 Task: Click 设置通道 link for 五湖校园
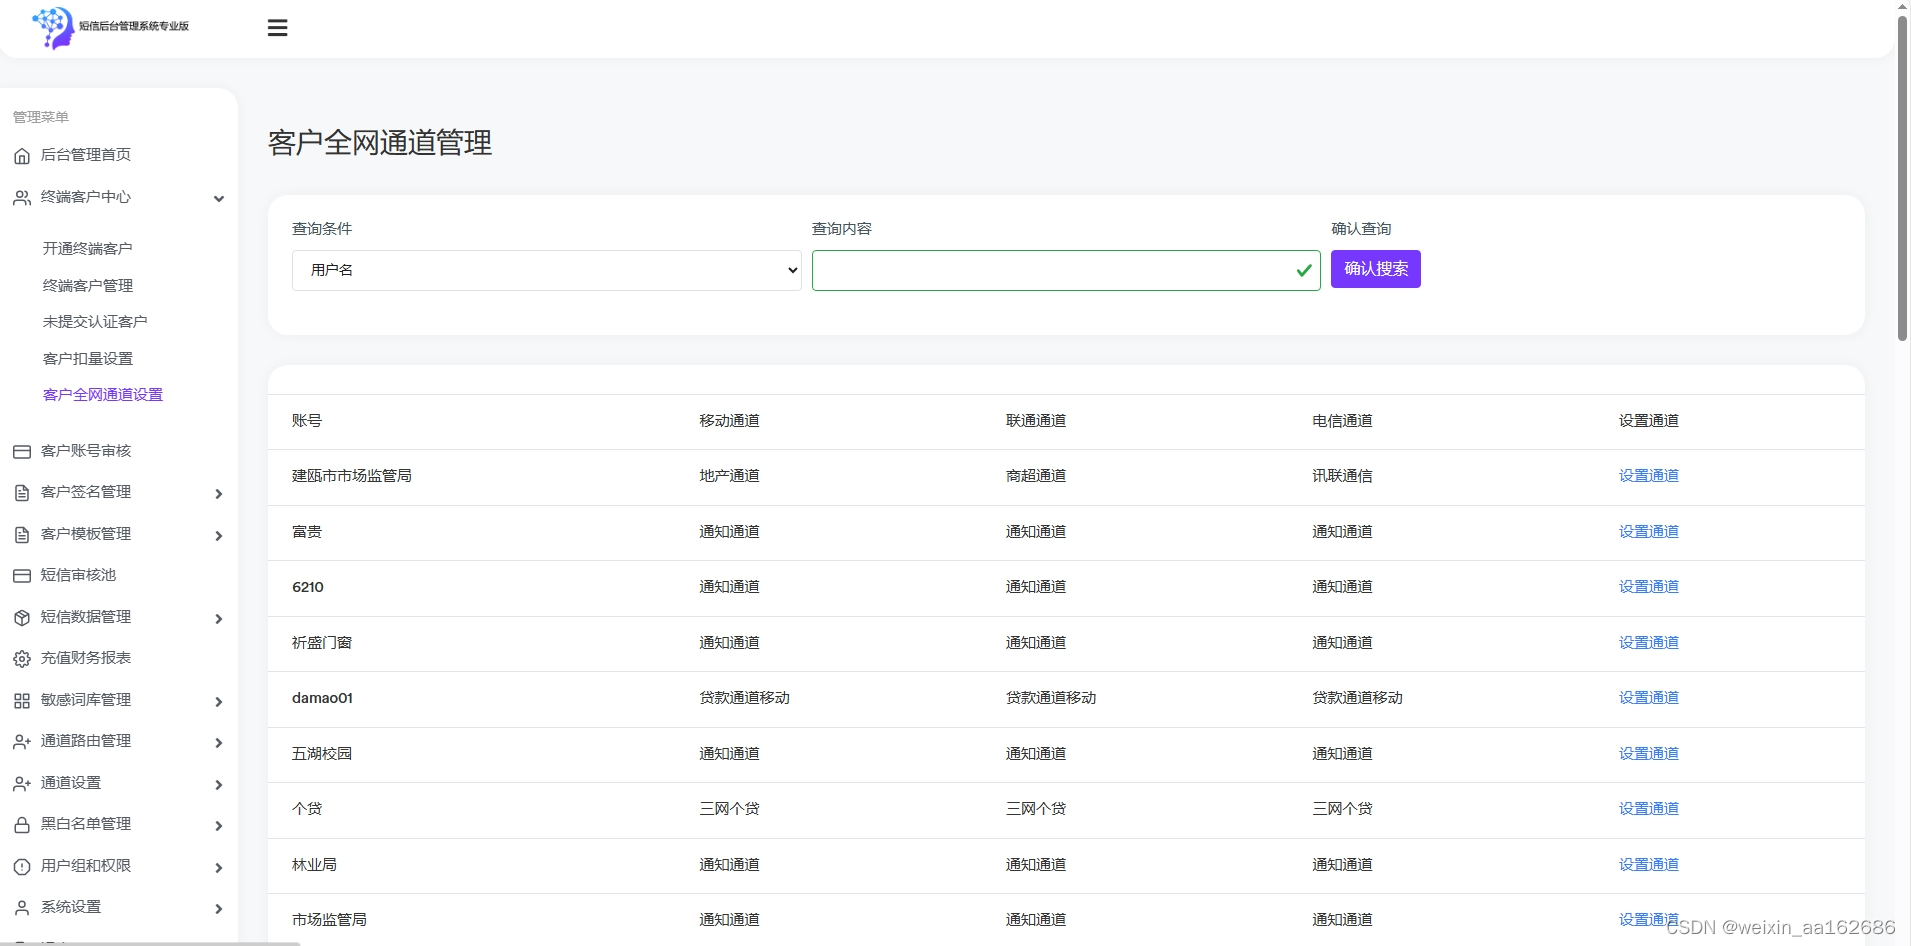tap(1648, 754)
